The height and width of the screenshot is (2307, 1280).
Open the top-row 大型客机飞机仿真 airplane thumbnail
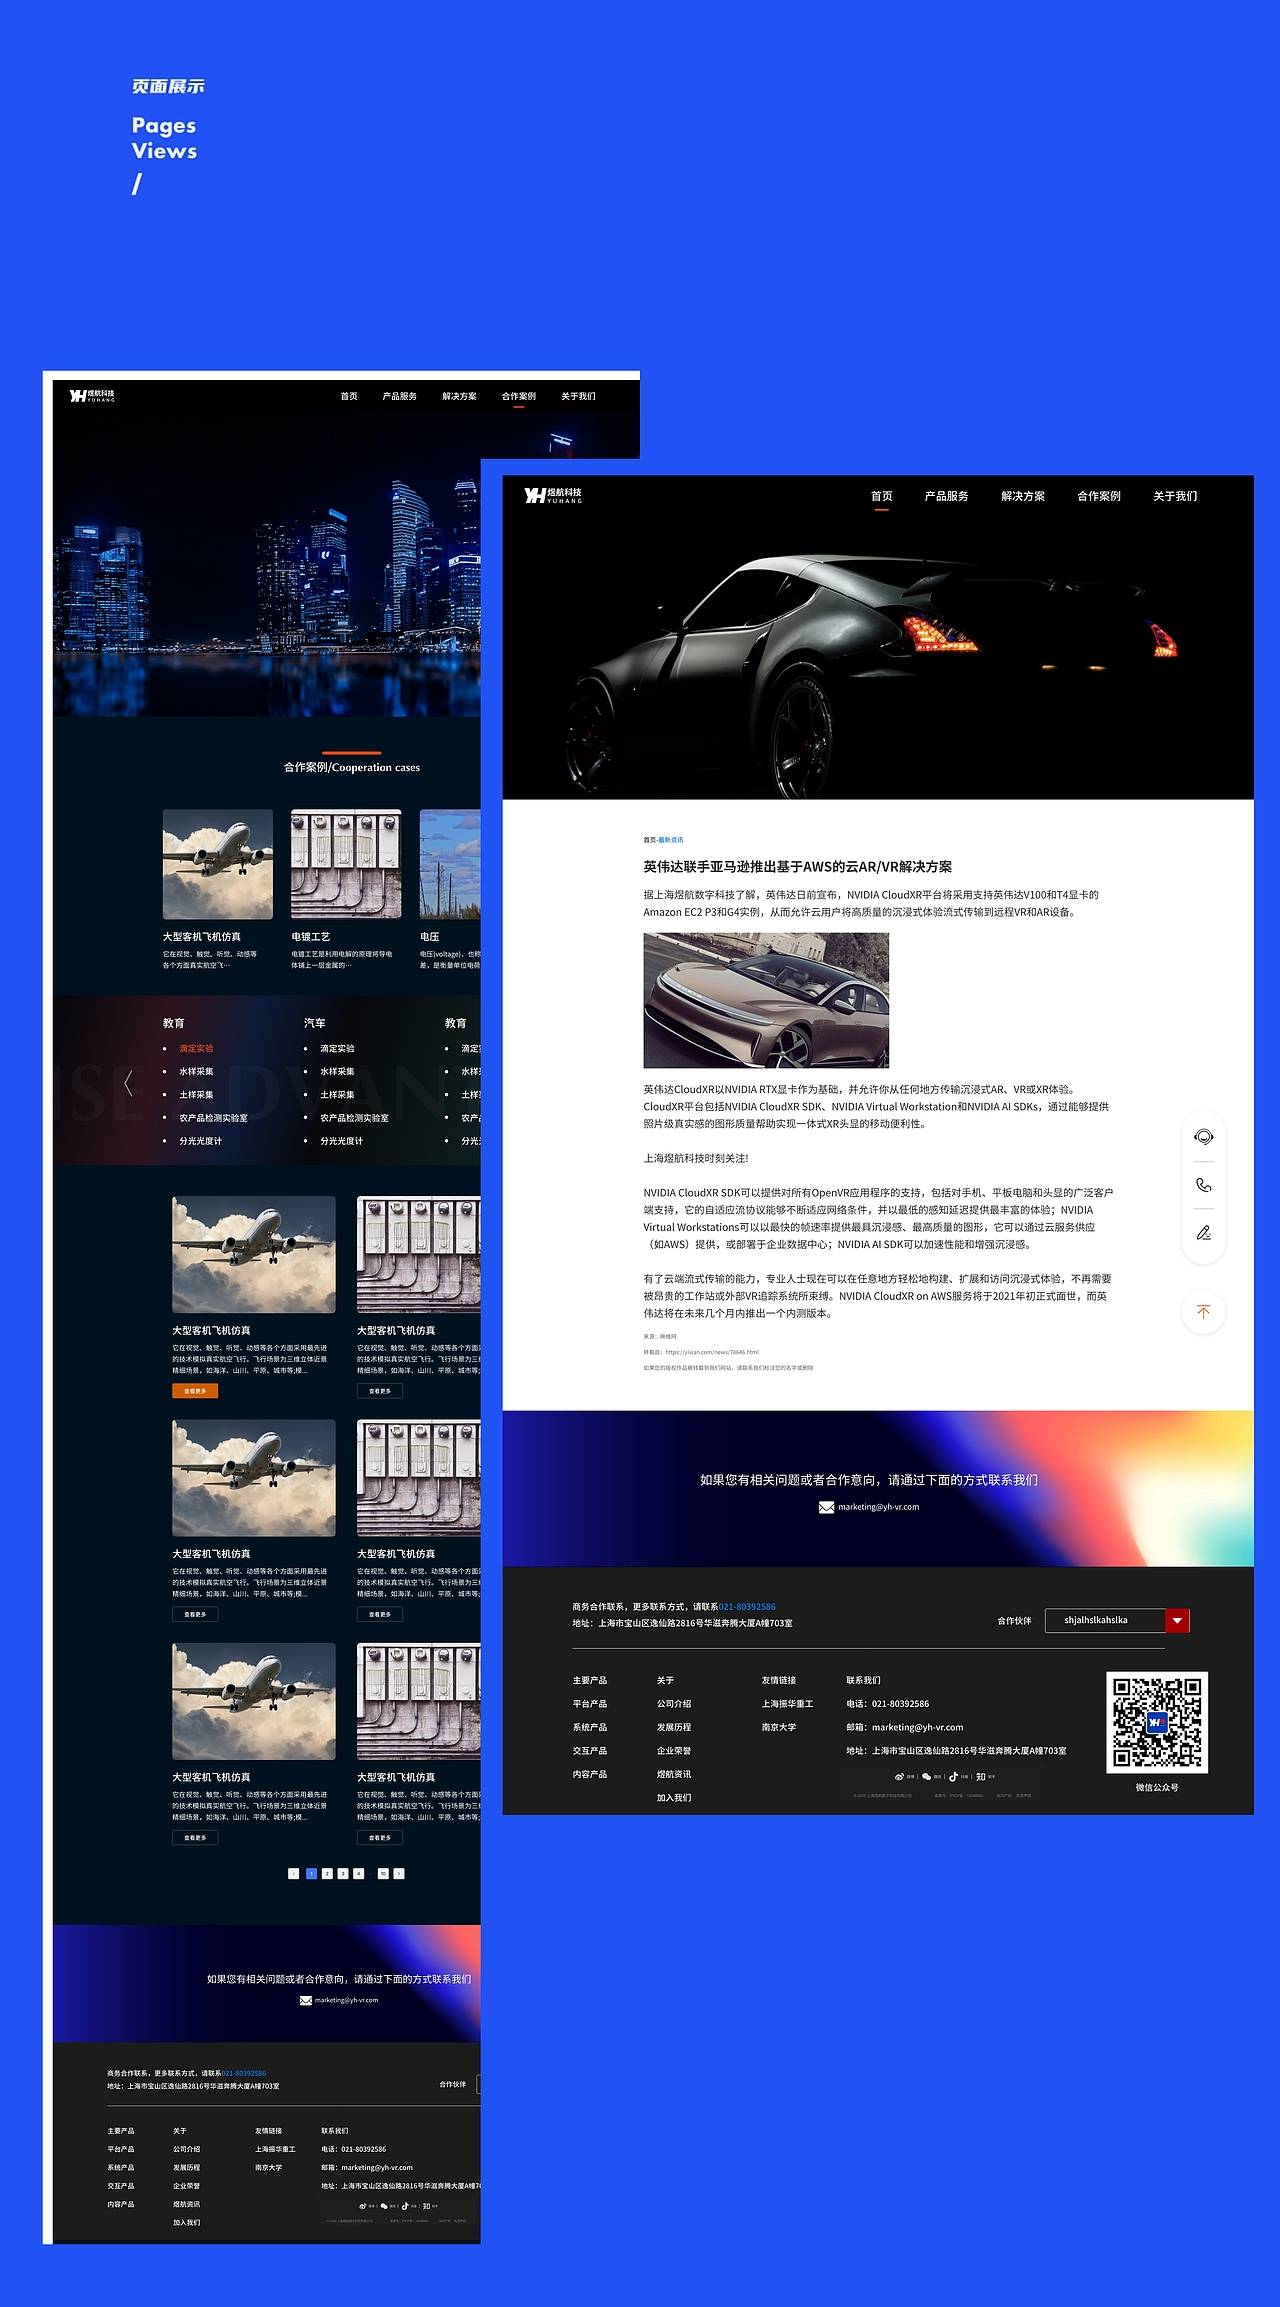coord(218,864)
